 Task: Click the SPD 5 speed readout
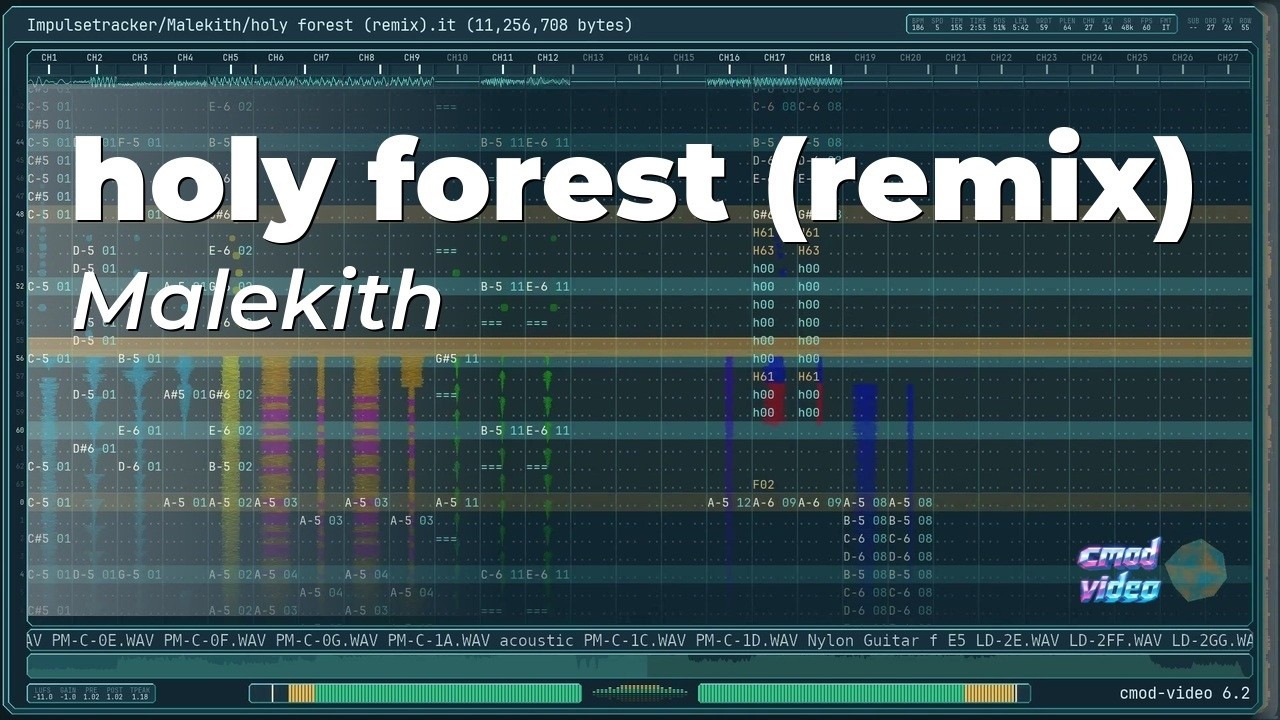point(937,24)
